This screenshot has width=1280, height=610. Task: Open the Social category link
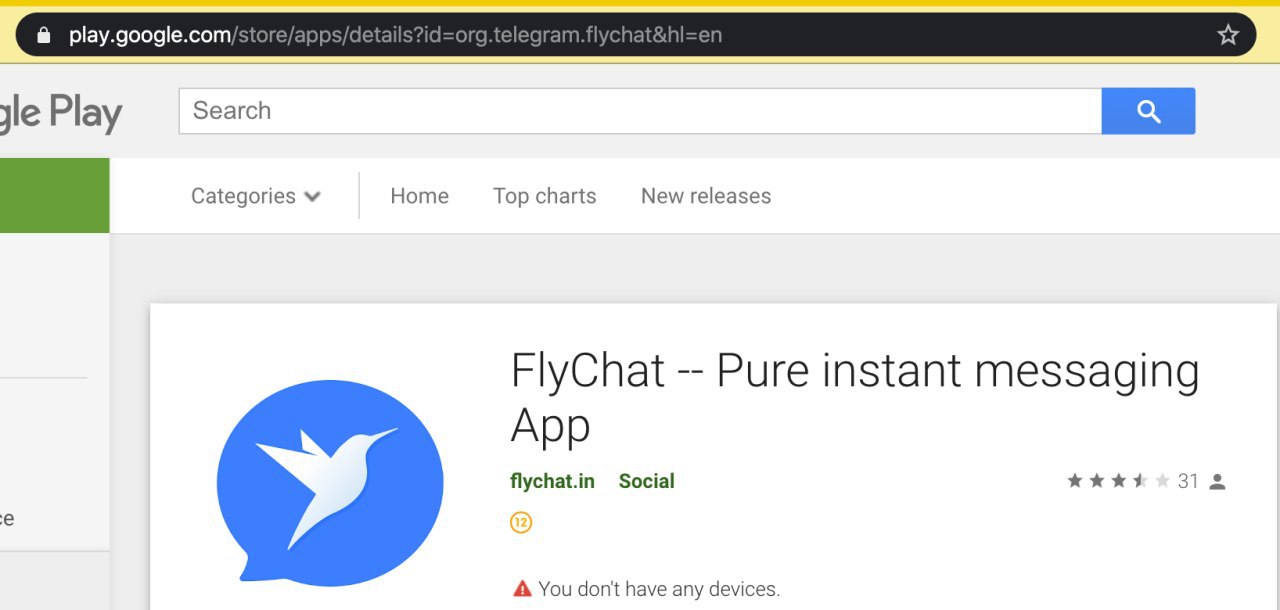(646, 481)
